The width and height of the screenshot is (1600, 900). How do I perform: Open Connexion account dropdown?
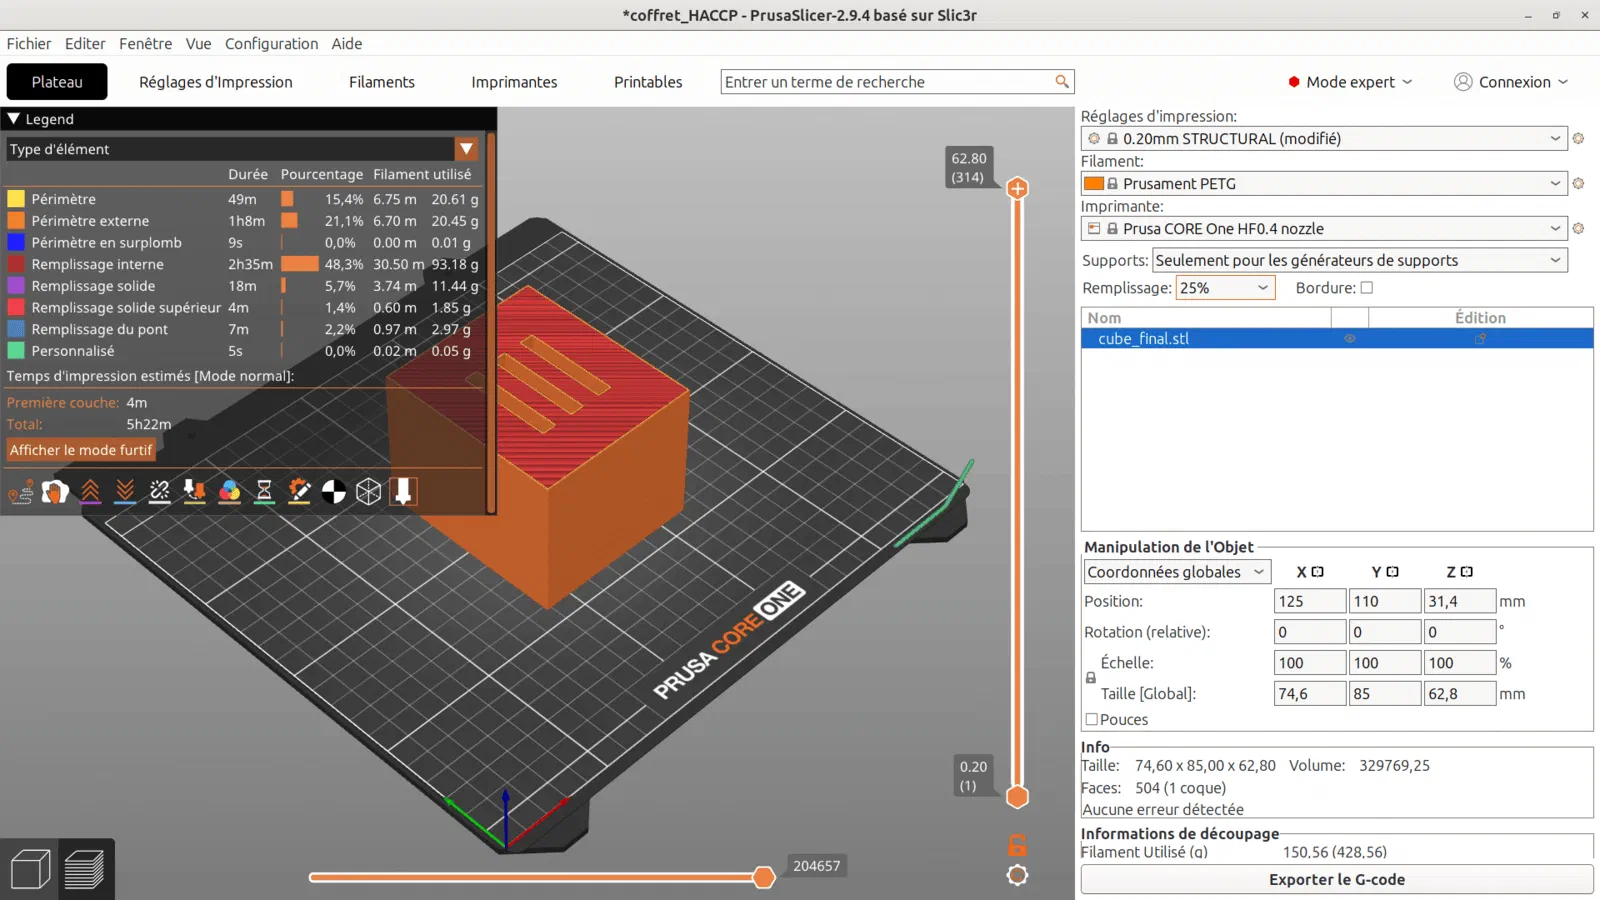click(1511, 82)
